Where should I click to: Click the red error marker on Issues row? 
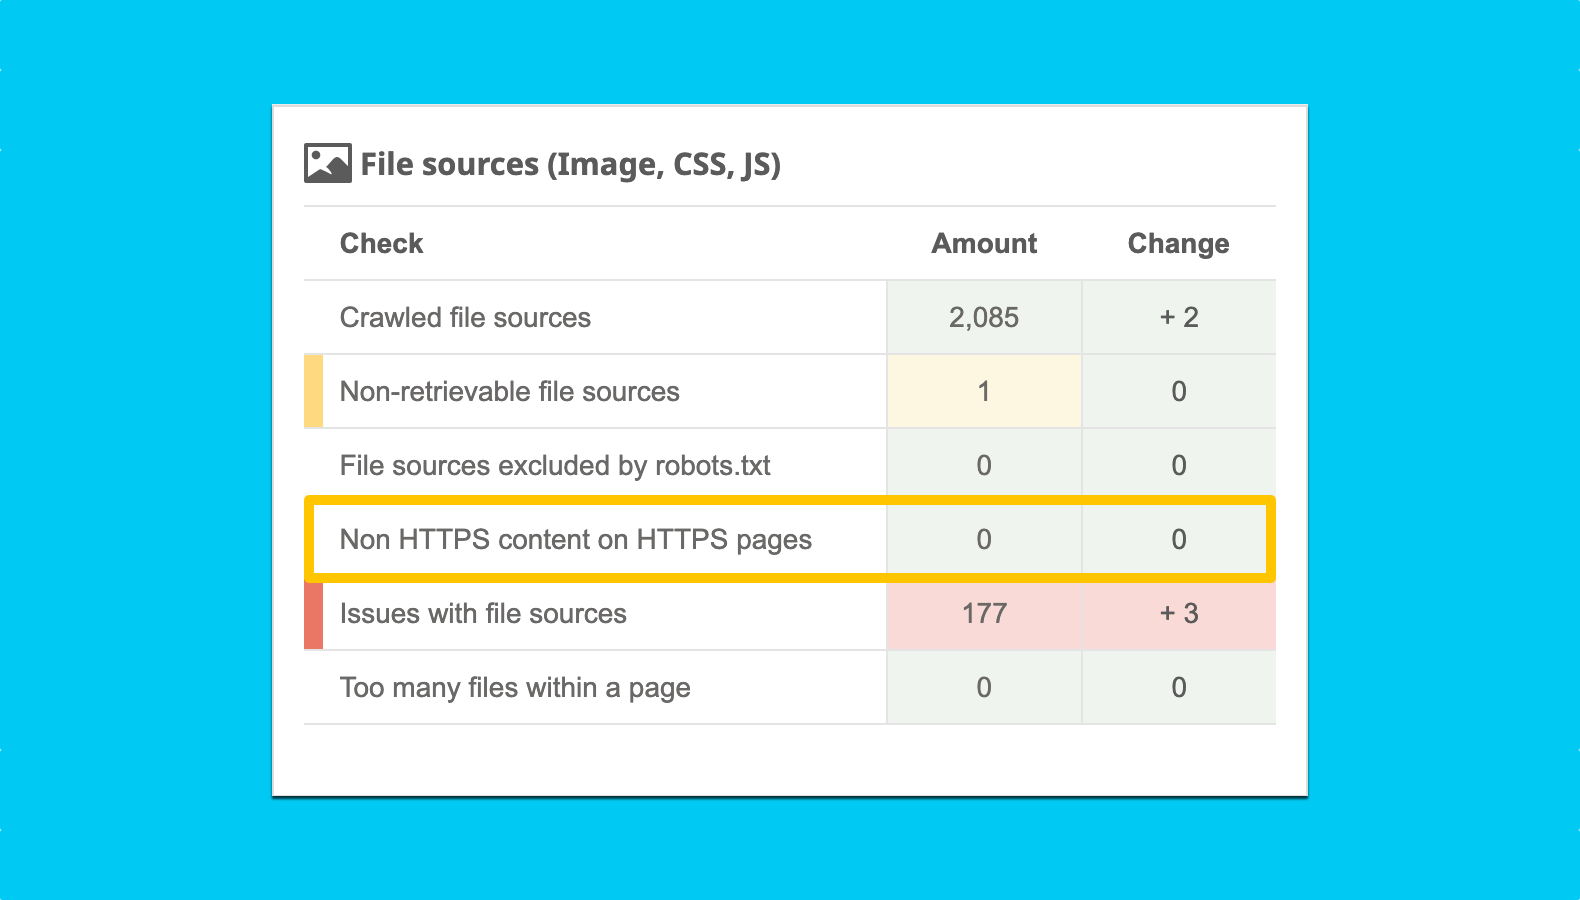313,615
